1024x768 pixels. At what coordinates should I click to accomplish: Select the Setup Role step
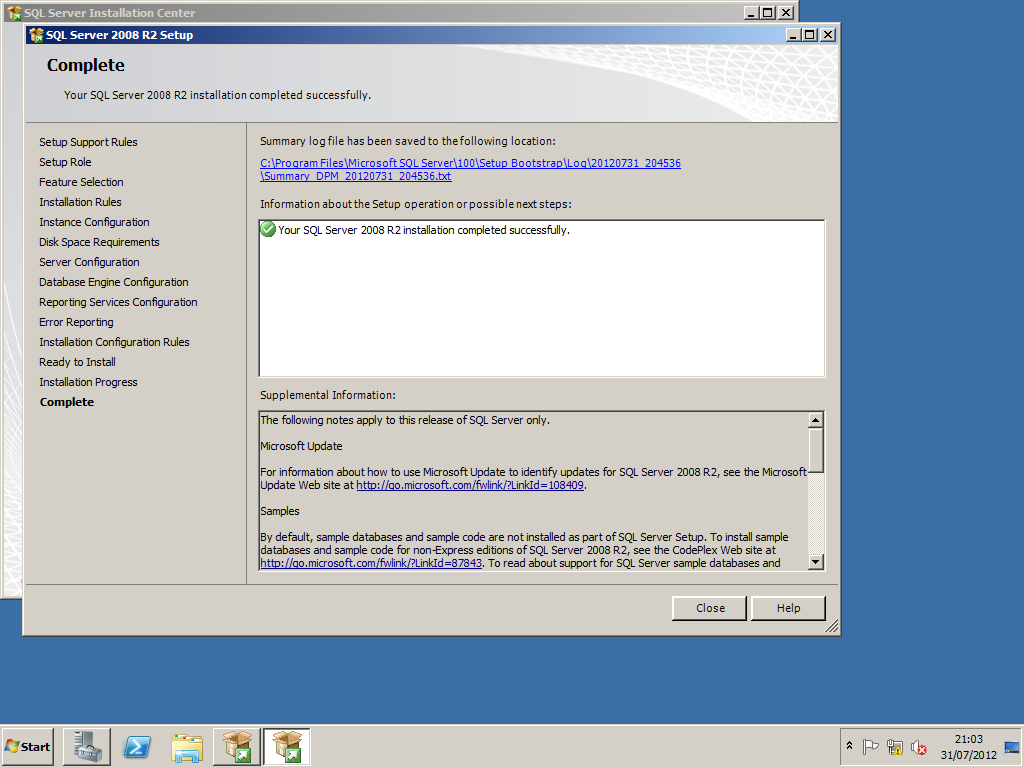coord(65,162)
